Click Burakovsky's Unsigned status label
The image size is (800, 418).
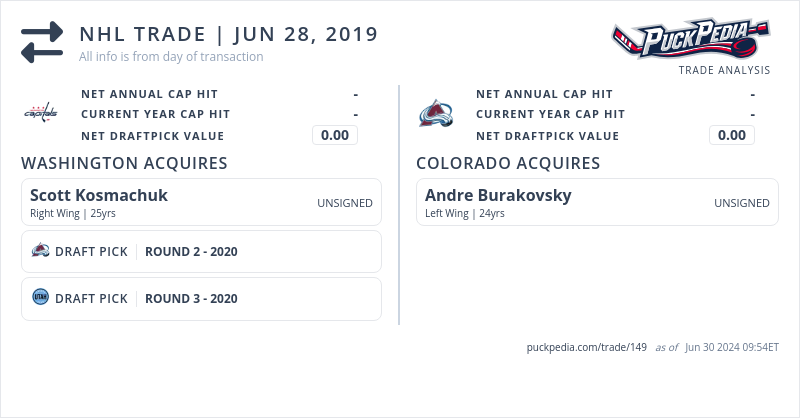tap(742, 203)
